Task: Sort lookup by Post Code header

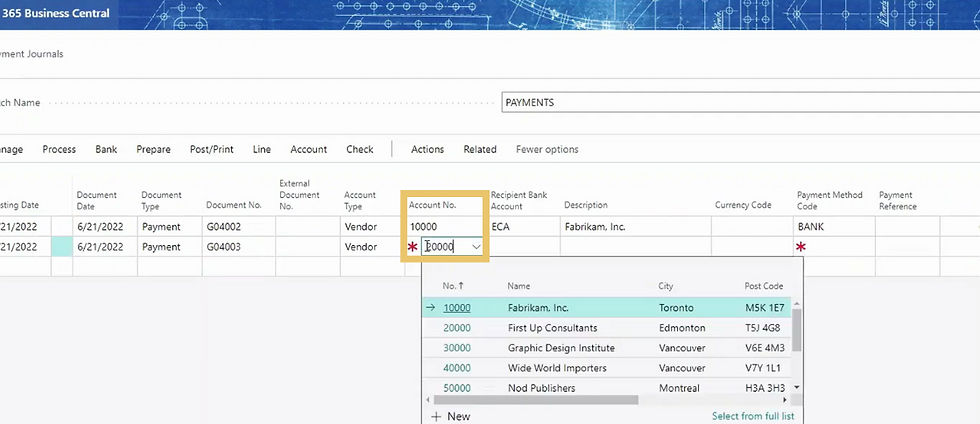Action: pyautogui.click(x=763, y=286)
